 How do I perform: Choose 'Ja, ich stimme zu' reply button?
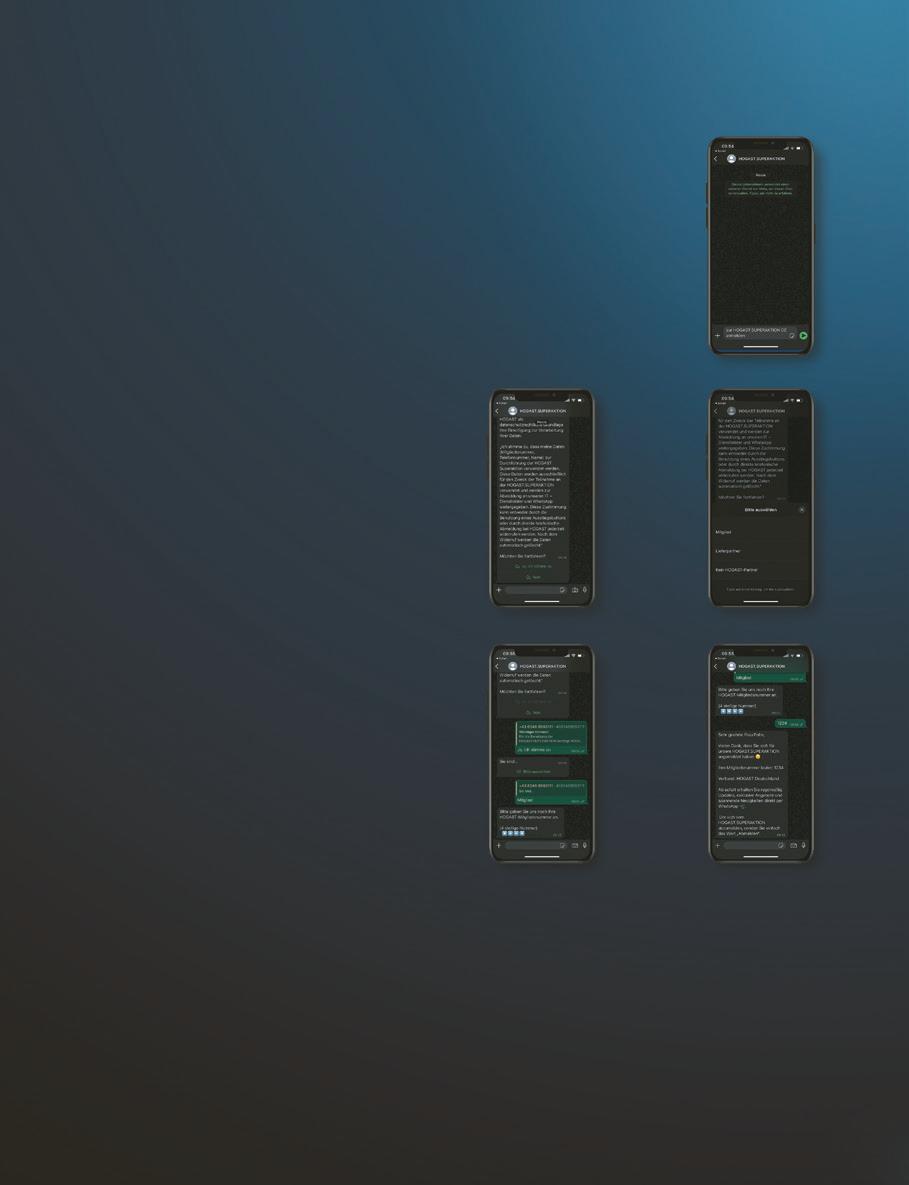(x=533, y=566)
